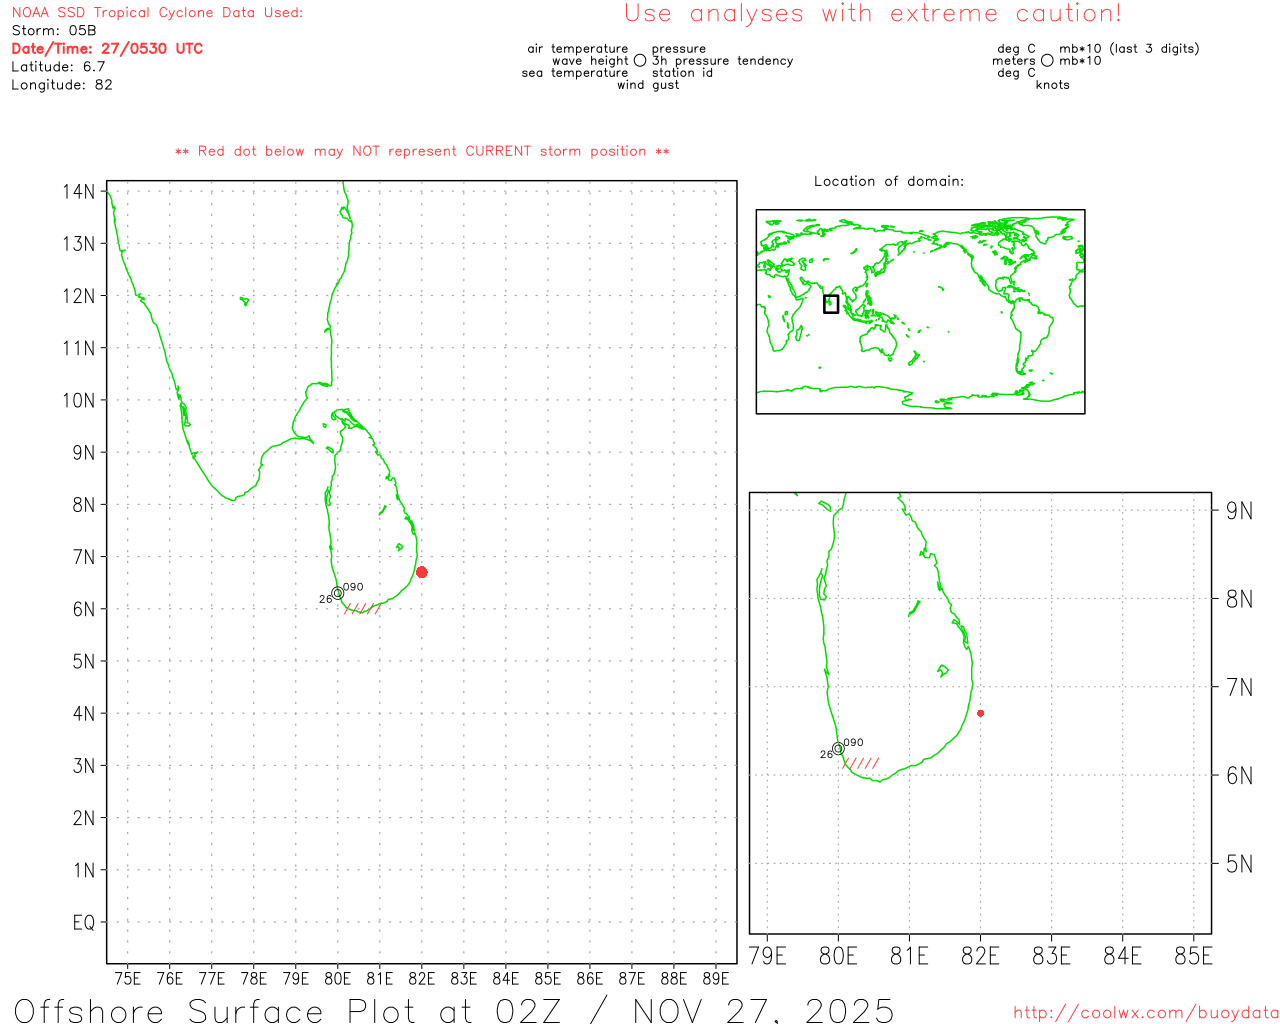Click red wind hatch marks on large map

(362, 608)
